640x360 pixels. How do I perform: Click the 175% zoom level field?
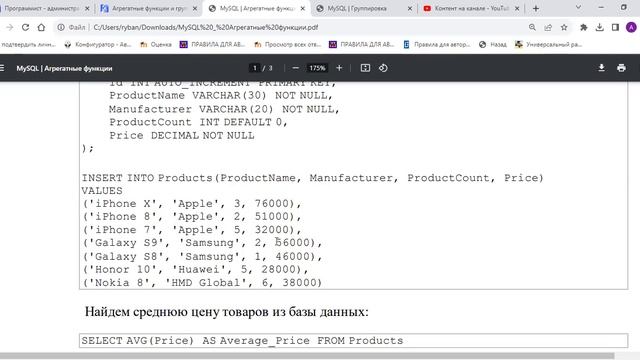click(x=317, y=68)
